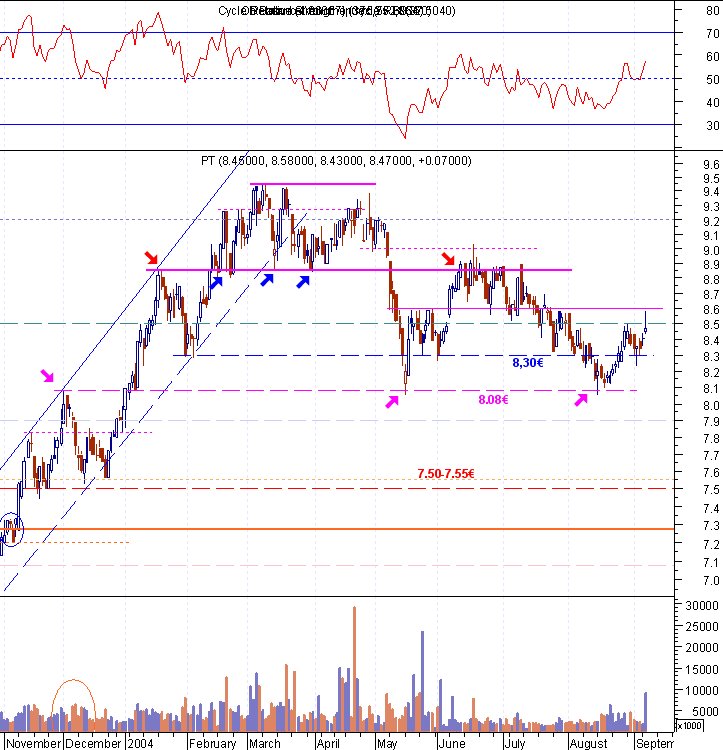Viewport: 723px width, 750px height.
Task: Click the 10000 volume axis value
Action: 701,691
